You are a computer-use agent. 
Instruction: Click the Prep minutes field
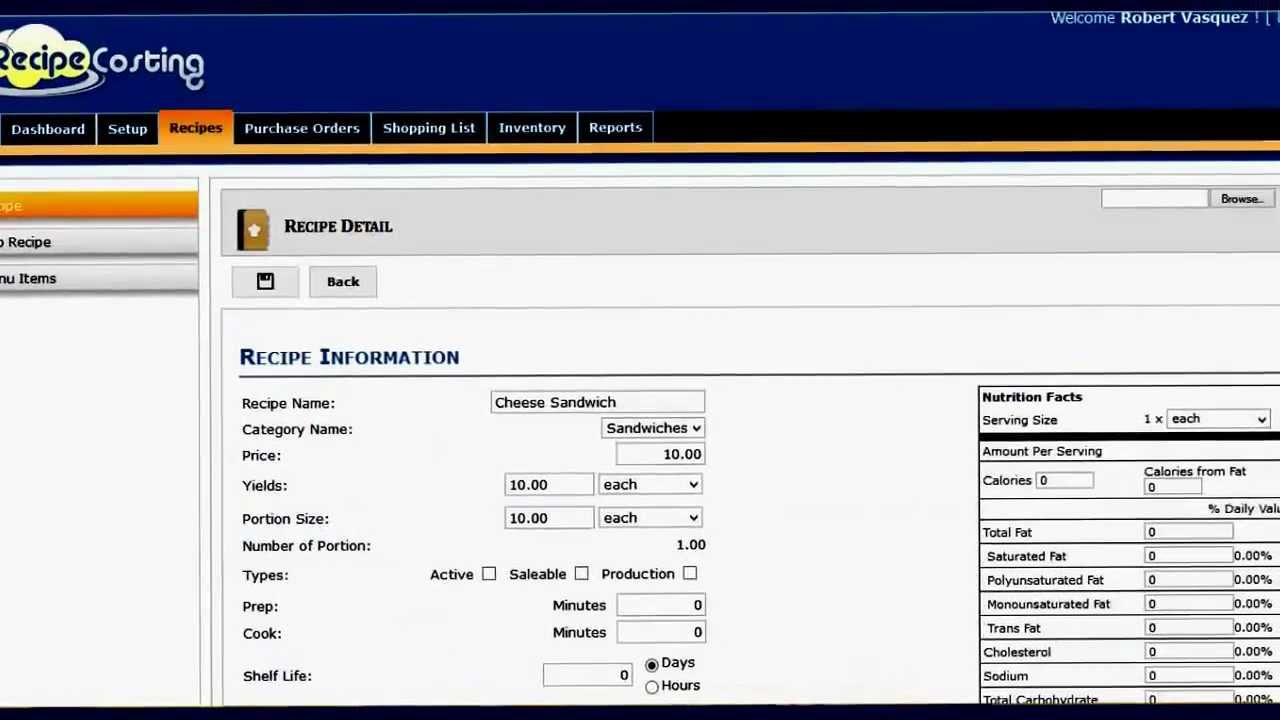(x=661, y=605)
